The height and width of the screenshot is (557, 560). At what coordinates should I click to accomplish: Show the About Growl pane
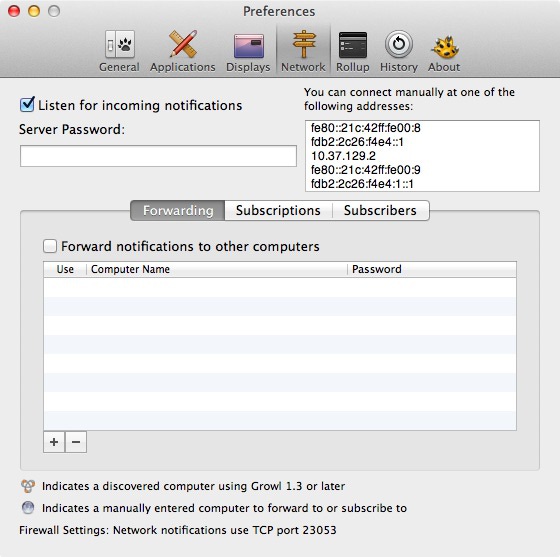pos(444,51)
